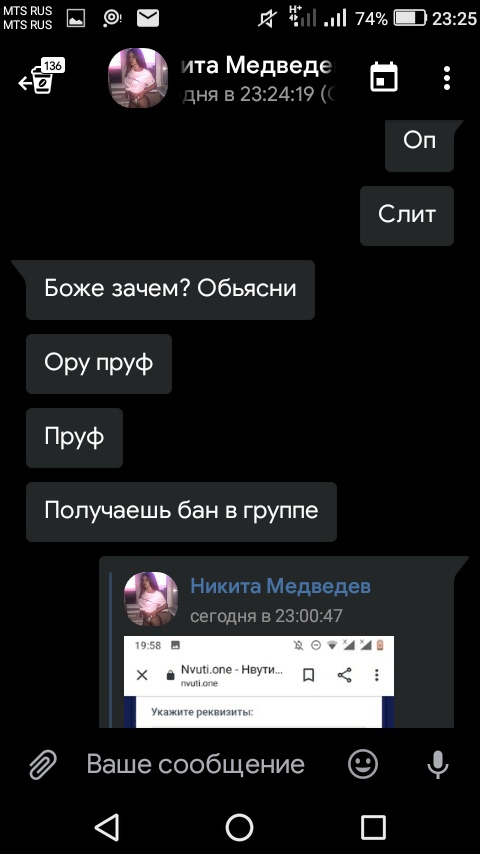Tap the Android back navigation button
The width and height of the screenshot is (480, 854).
pos(107,828)
